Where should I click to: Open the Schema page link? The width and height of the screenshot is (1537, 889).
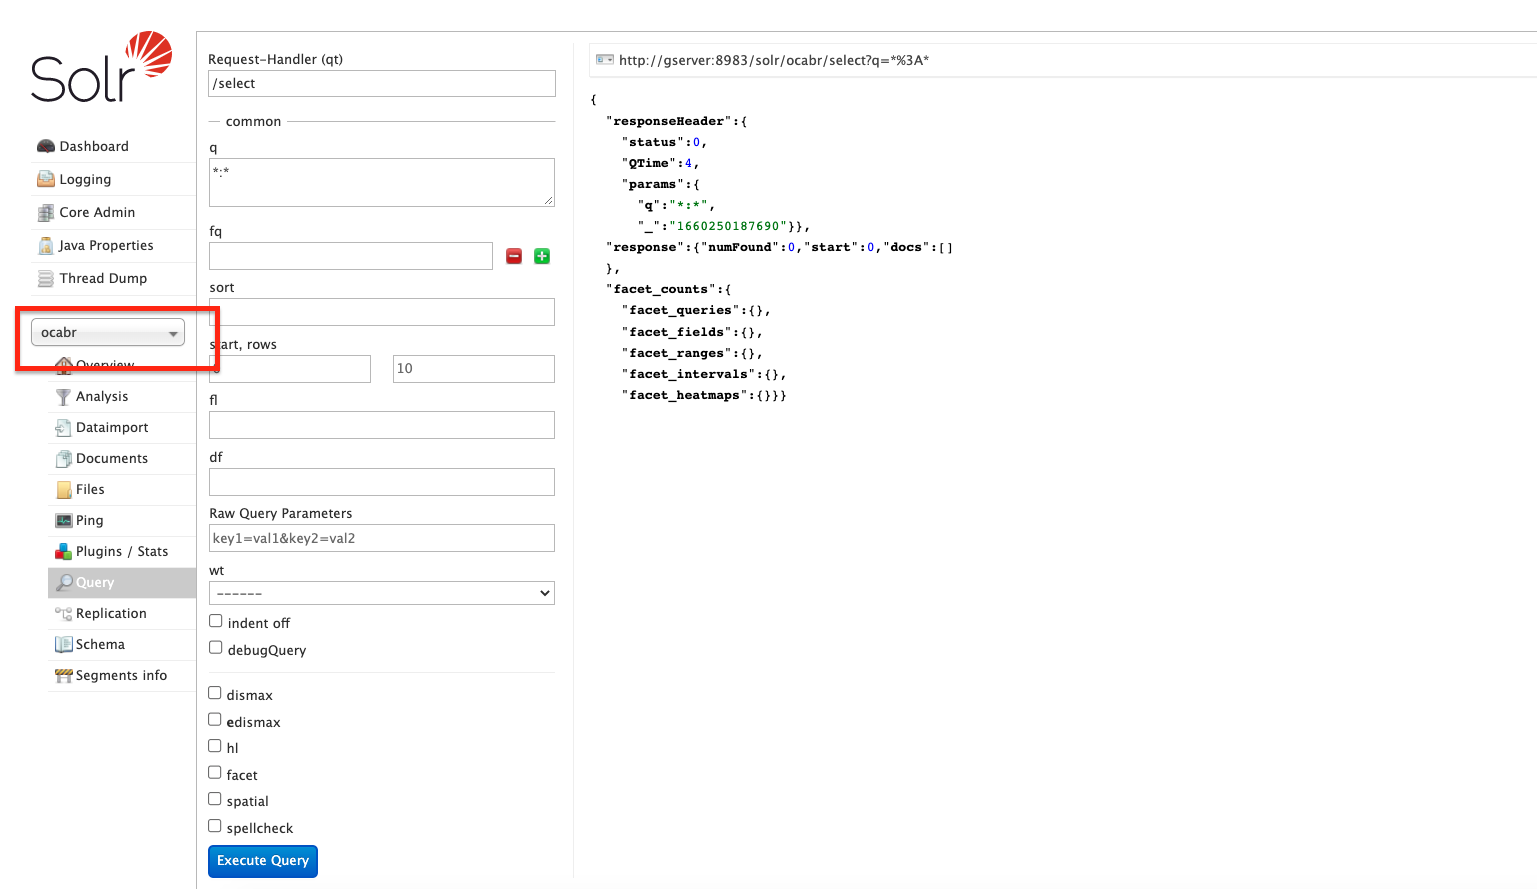coord(100,644)
